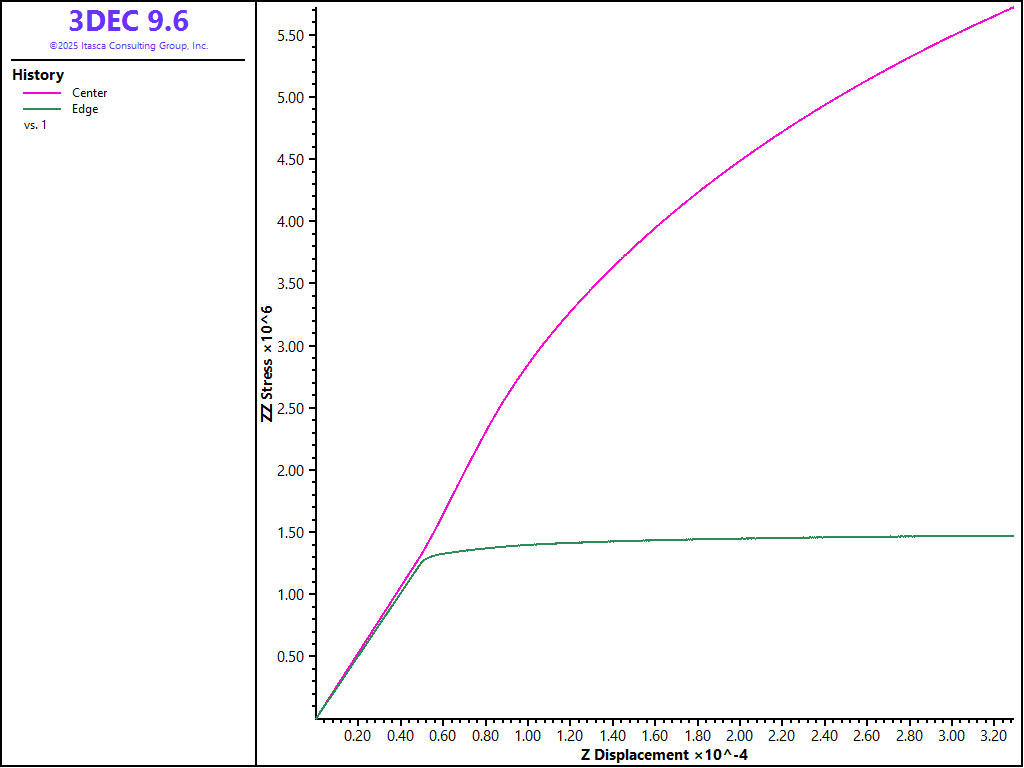The height and width of the screenshot is (768, 1024).
Task: Select the Edge legend label
Action: click(x=85, y=109)
